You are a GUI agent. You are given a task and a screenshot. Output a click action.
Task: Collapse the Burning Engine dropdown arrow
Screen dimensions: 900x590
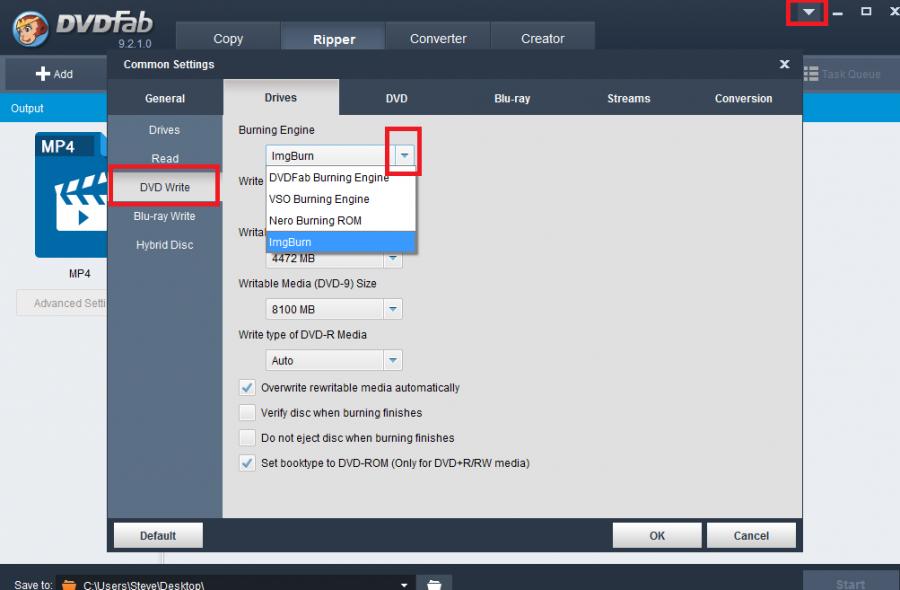[x=405, y=156]
